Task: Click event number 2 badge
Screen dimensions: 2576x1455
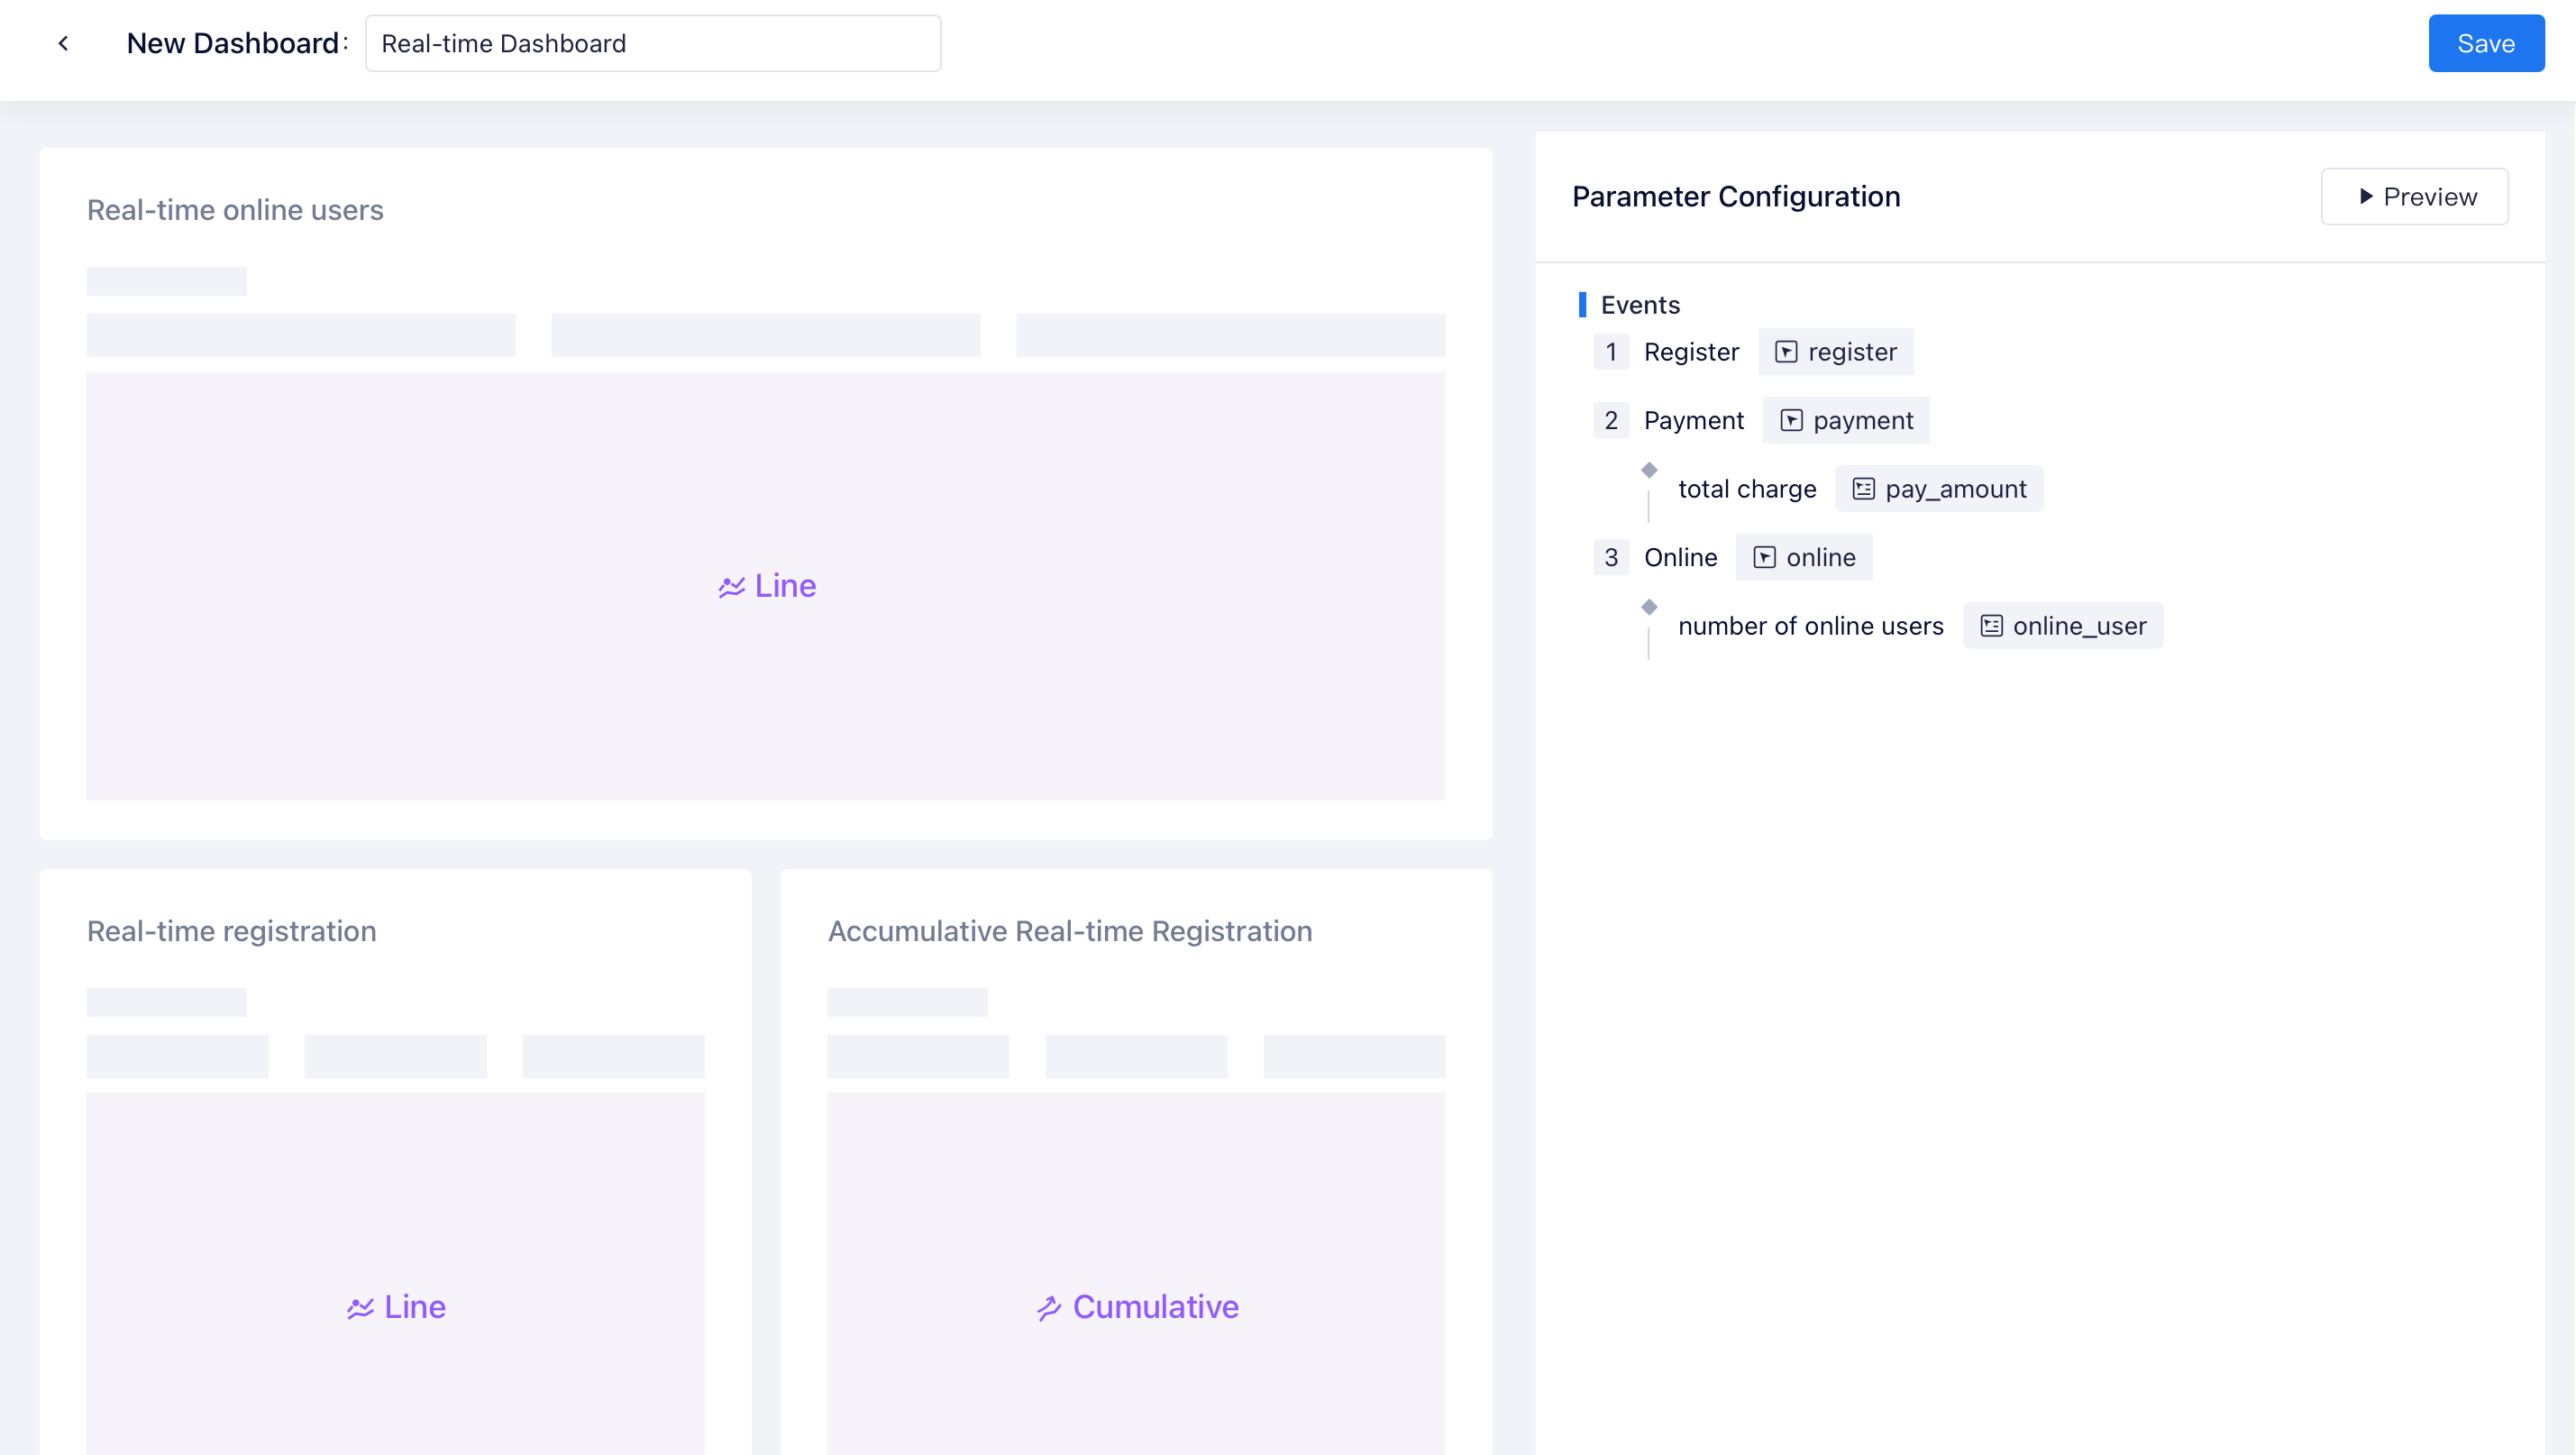Action: pyautogui.click(x=1611, y=420)
